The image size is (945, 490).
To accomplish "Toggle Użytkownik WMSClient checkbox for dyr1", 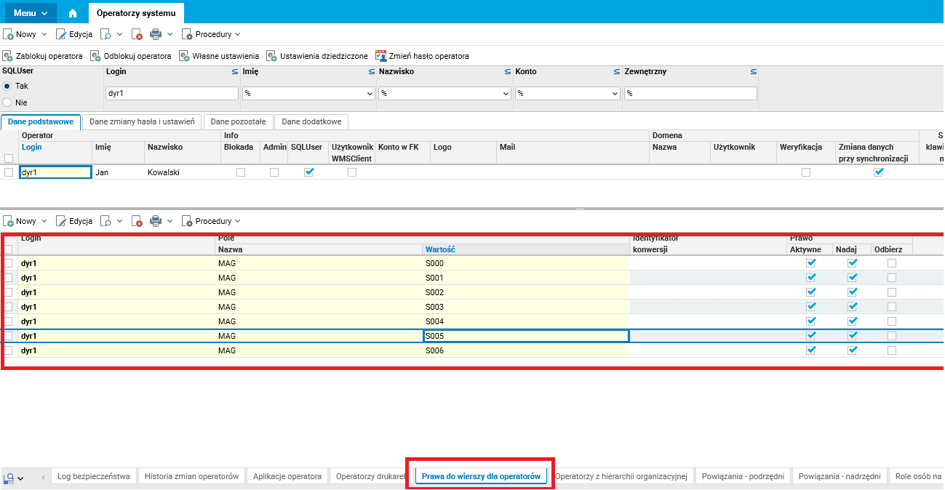I will 352,172.
